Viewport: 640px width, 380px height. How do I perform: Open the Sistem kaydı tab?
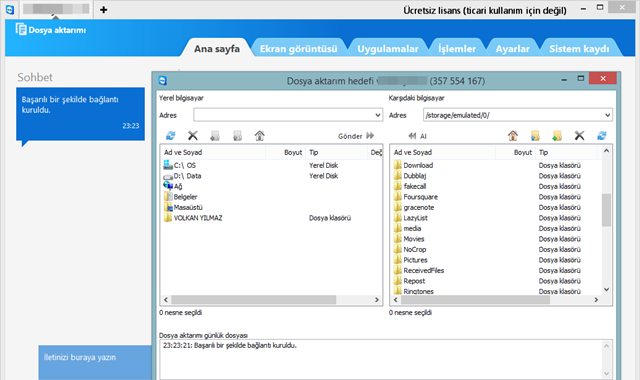click(x=579, y=49)
